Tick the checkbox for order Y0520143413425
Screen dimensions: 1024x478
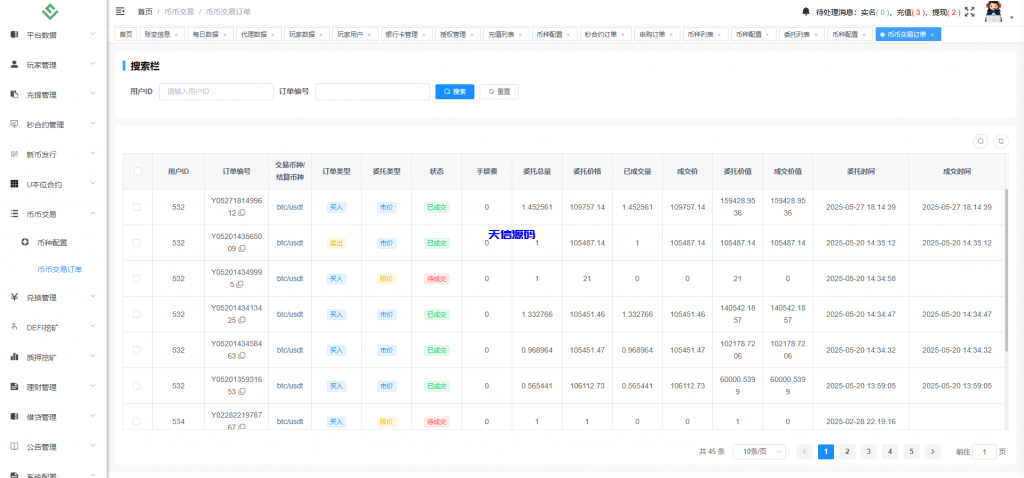pyautogui.click(x=137, y=314)
